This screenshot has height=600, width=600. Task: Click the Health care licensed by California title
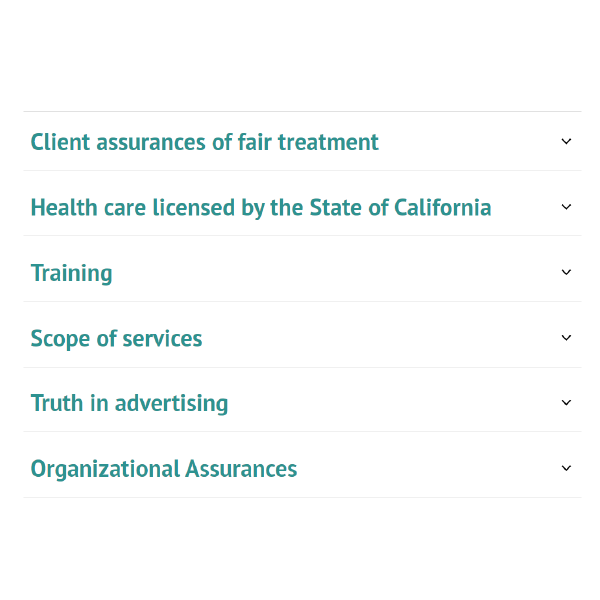point(260,208)
